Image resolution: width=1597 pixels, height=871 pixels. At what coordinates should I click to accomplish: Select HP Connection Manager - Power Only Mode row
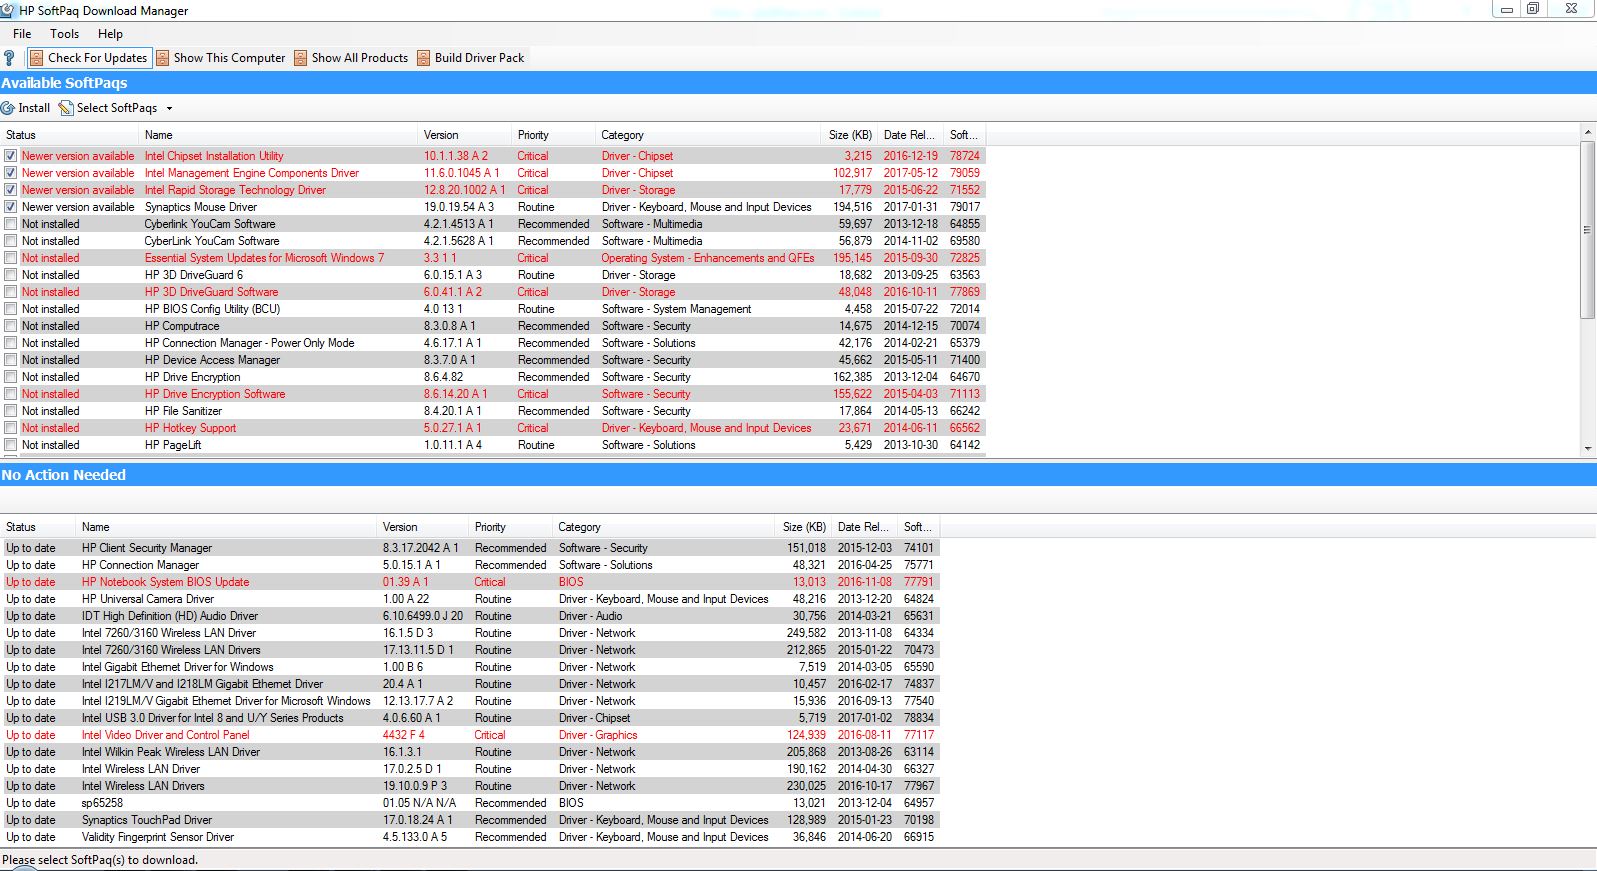[493, 343]
